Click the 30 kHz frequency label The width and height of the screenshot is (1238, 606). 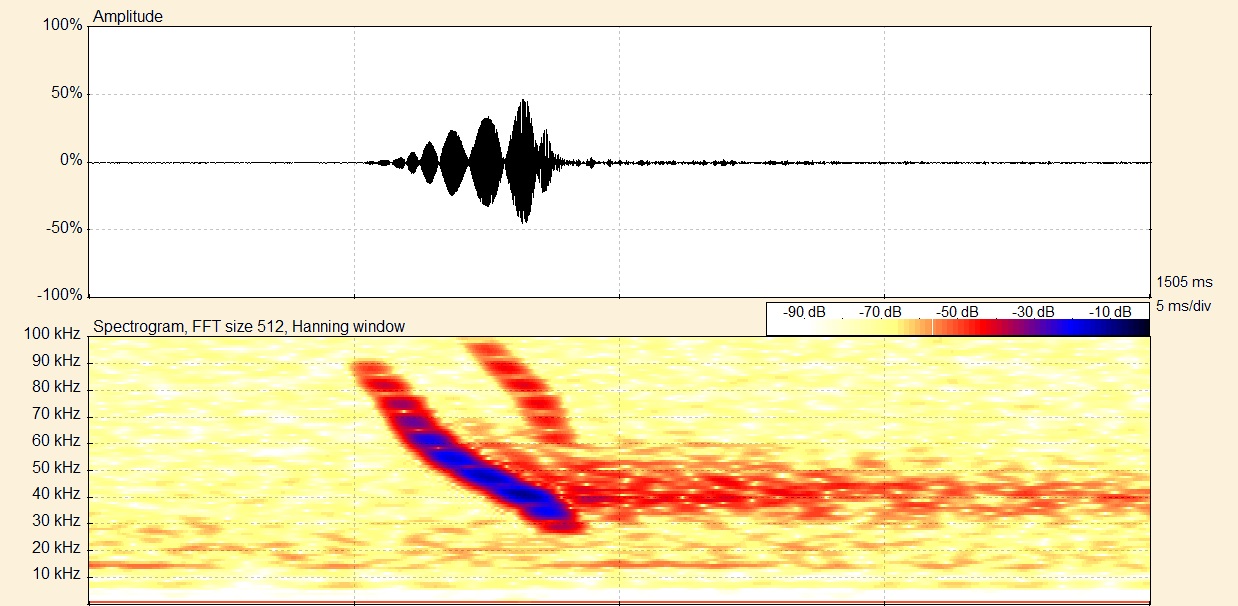(56, 521)
